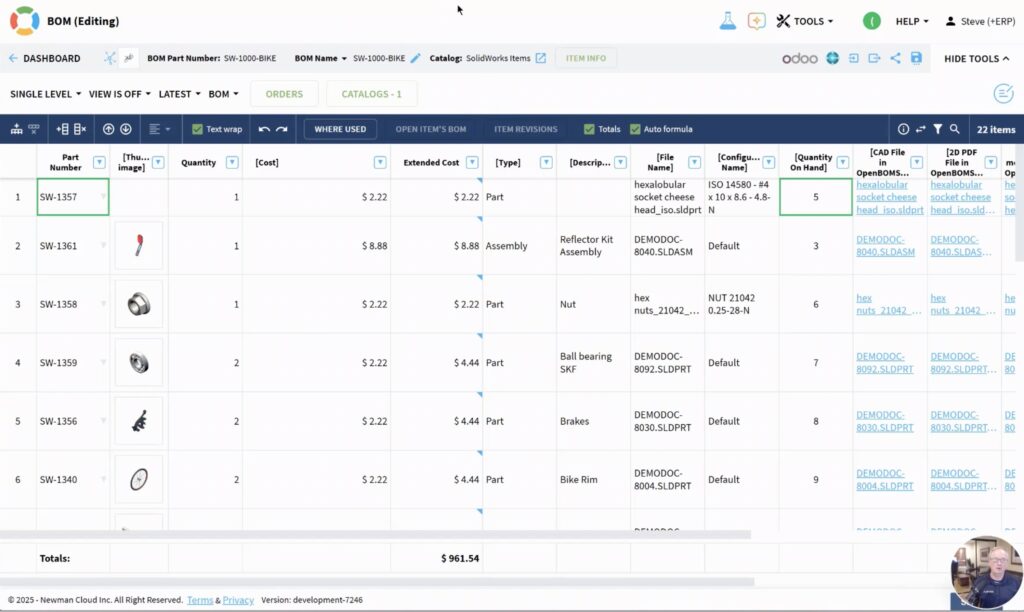Open the BOM Name dropdown
1024x612 pixels.
(x=321, y=58)
